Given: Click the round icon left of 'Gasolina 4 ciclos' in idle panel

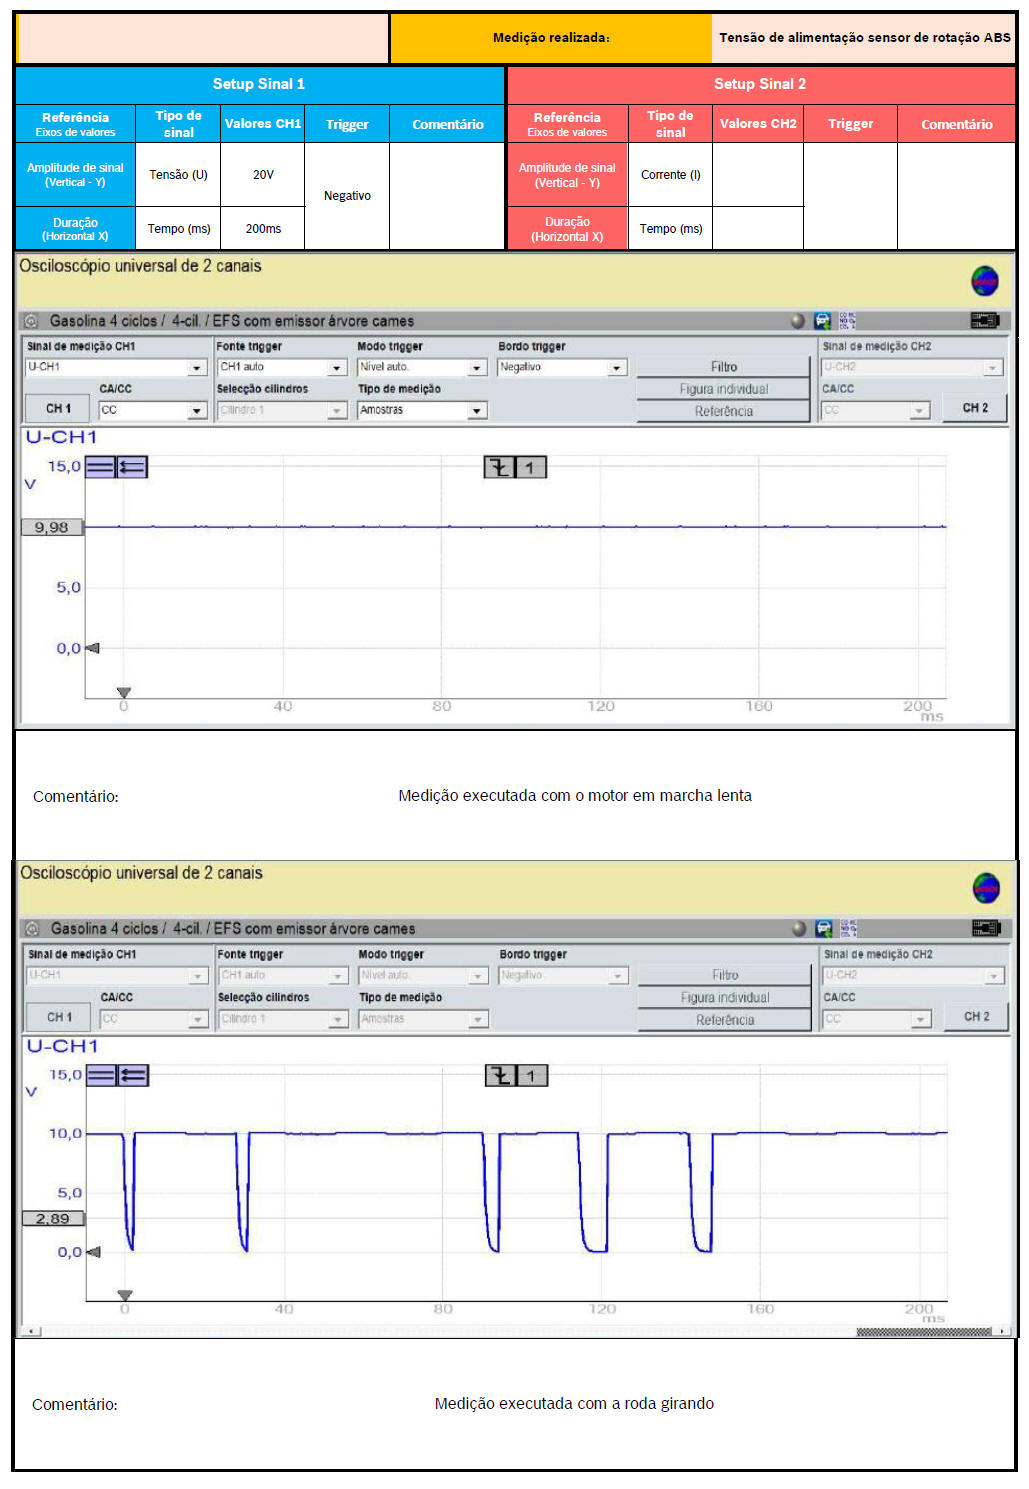Looking at the screenshot, I should click(x=31, y=321).
